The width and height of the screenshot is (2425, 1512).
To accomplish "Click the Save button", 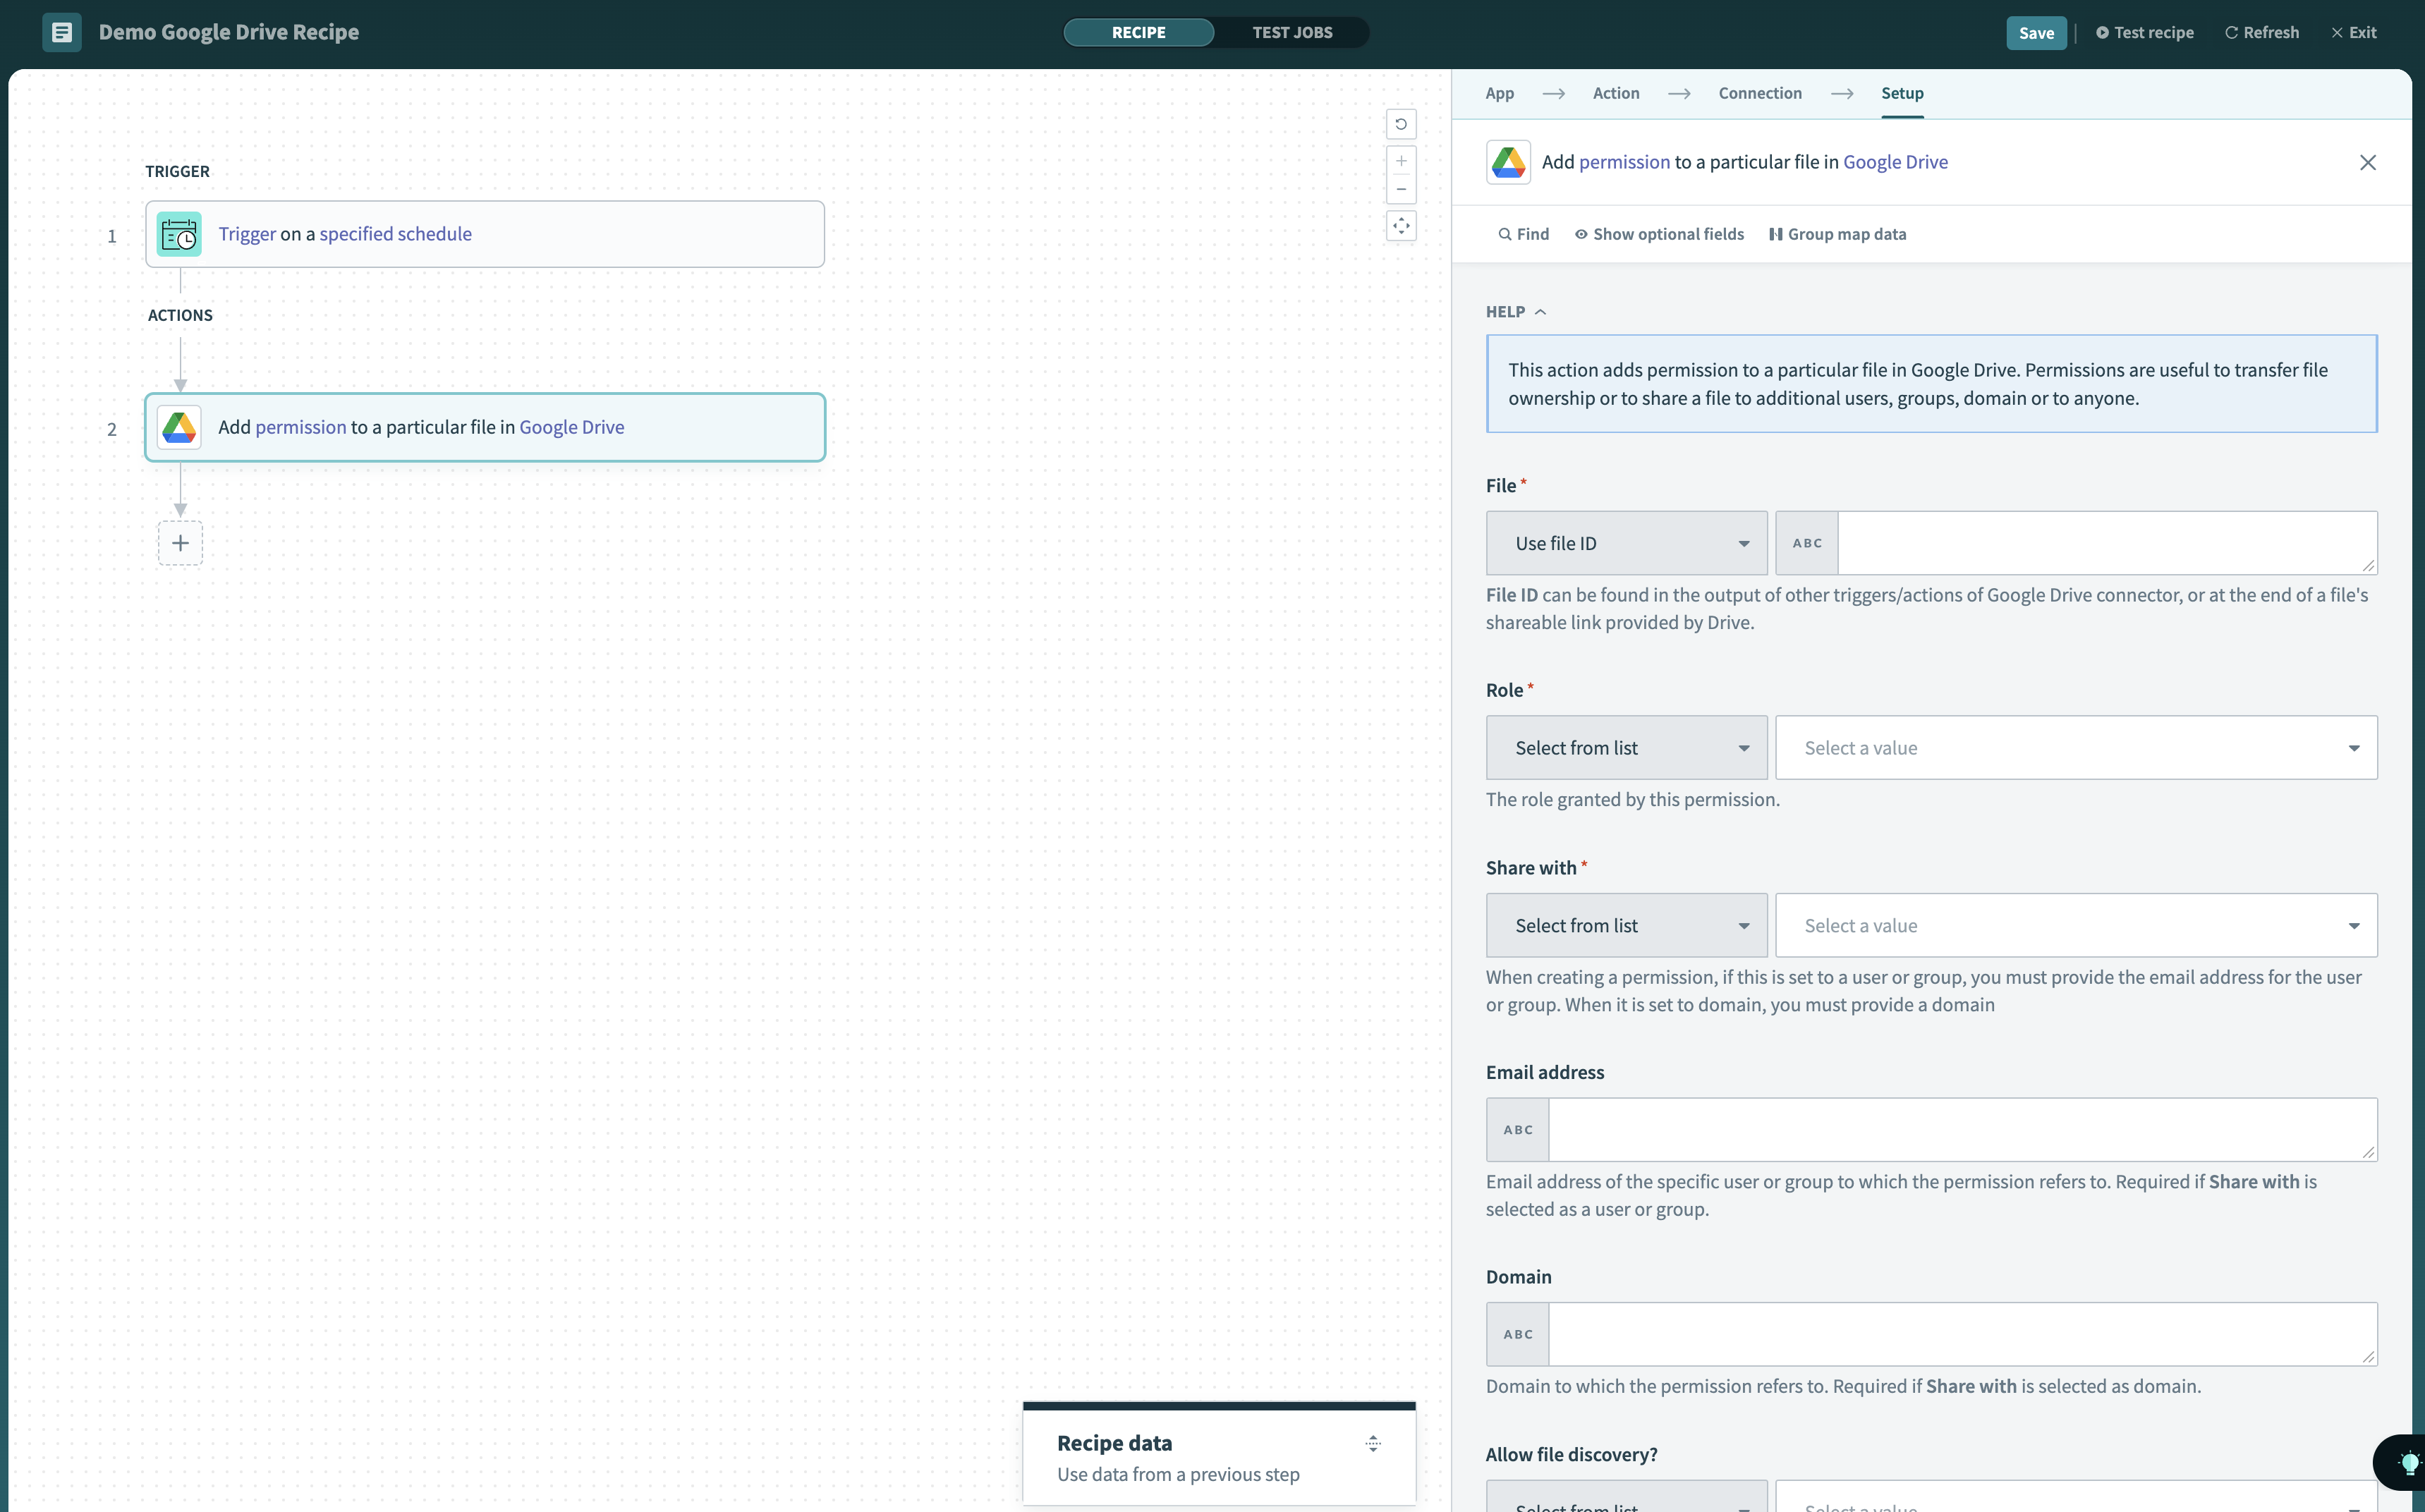I will 2035,31.
